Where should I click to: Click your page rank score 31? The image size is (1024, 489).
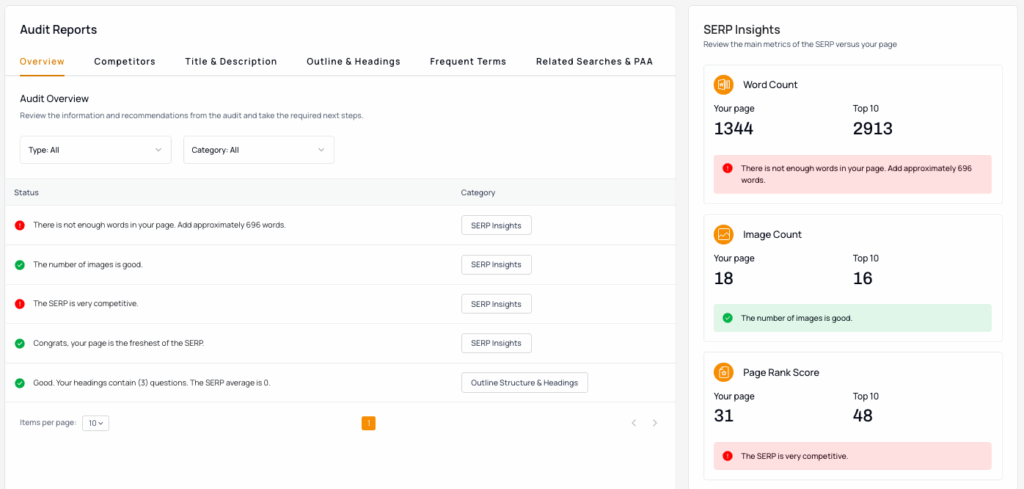[724, 416]
